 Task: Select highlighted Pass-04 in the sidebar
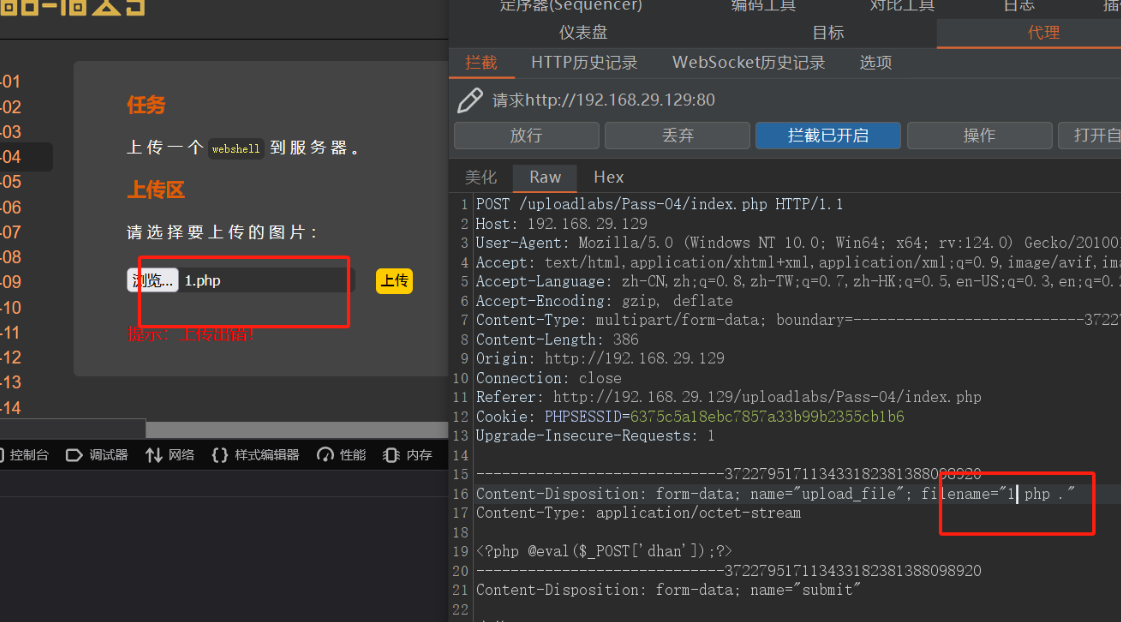[x=11, y=157]
